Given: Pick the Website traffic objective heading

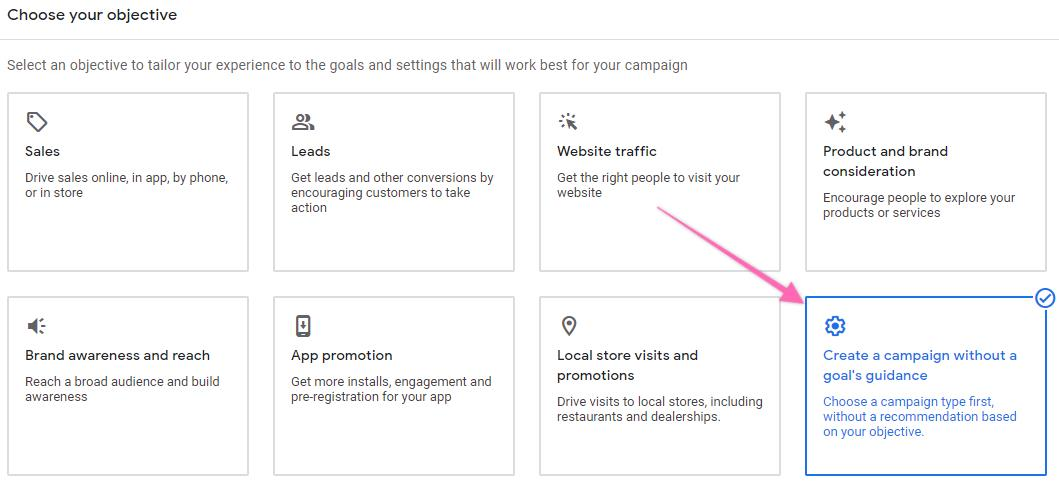Looking at the screenshot, I should [607, 152].
